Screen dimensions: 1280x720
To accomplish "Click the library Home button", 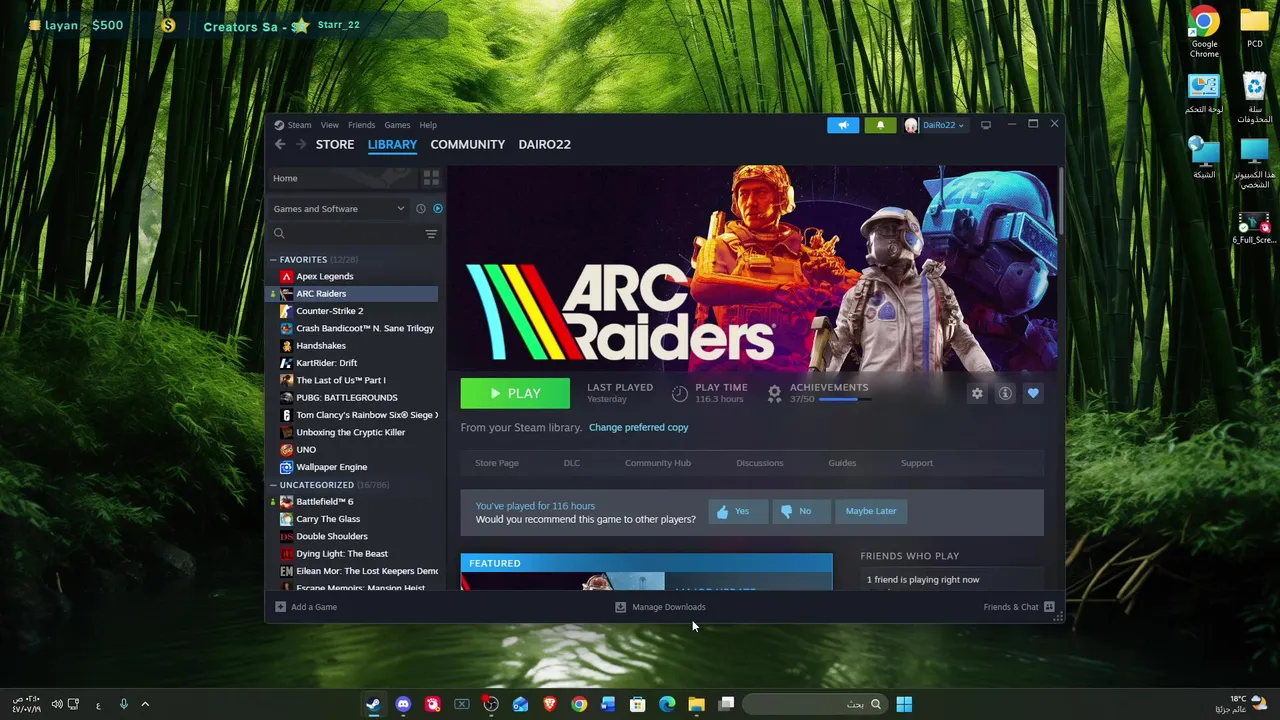I will point(340,178).
